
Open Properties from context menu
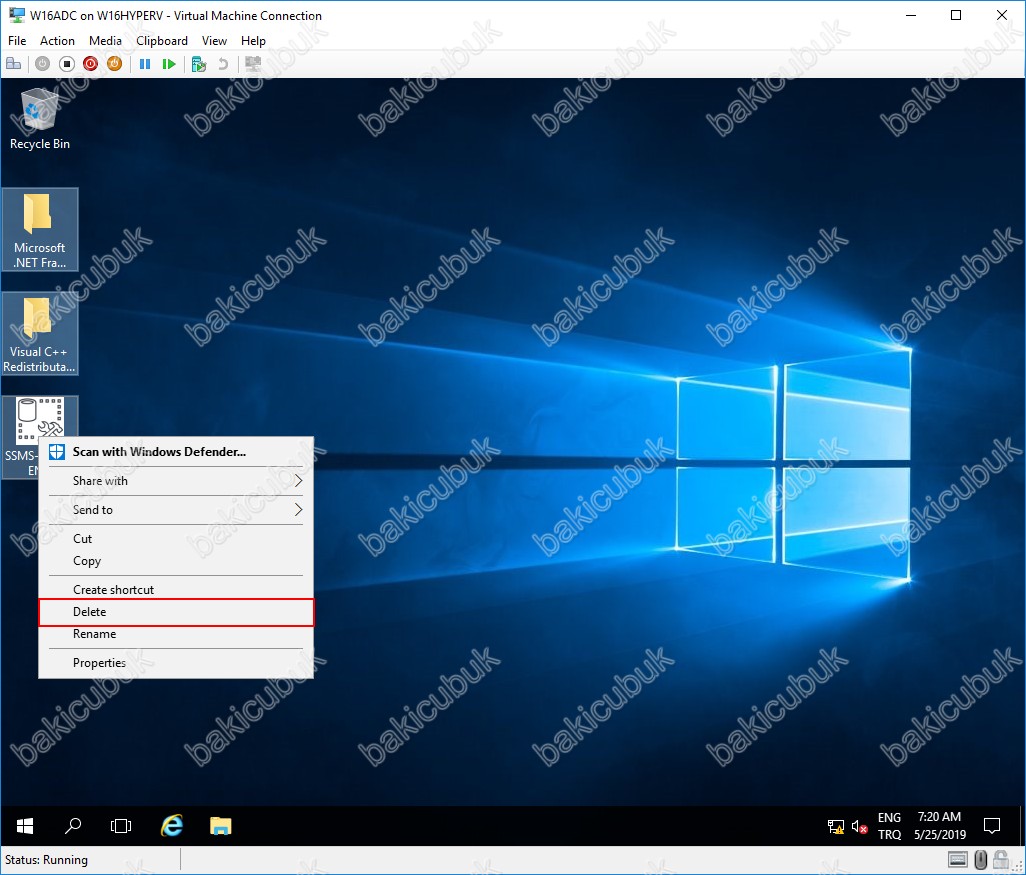coord(176,663)
